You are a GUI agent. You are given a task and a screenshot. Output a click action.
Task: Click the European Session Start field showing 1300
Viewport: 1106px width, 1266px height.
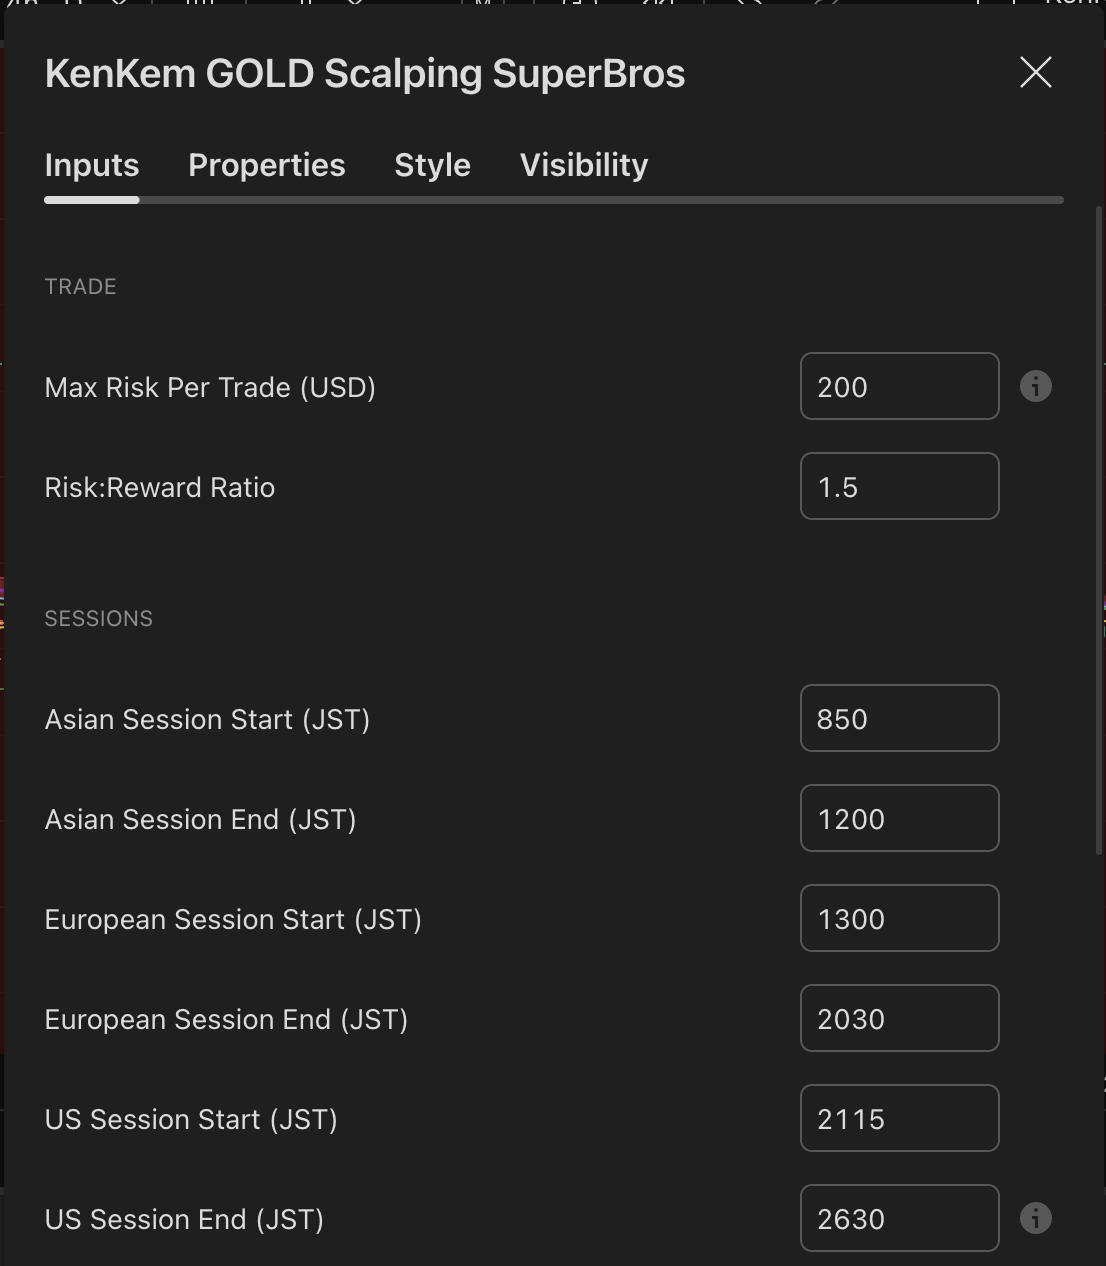point(898,918)
